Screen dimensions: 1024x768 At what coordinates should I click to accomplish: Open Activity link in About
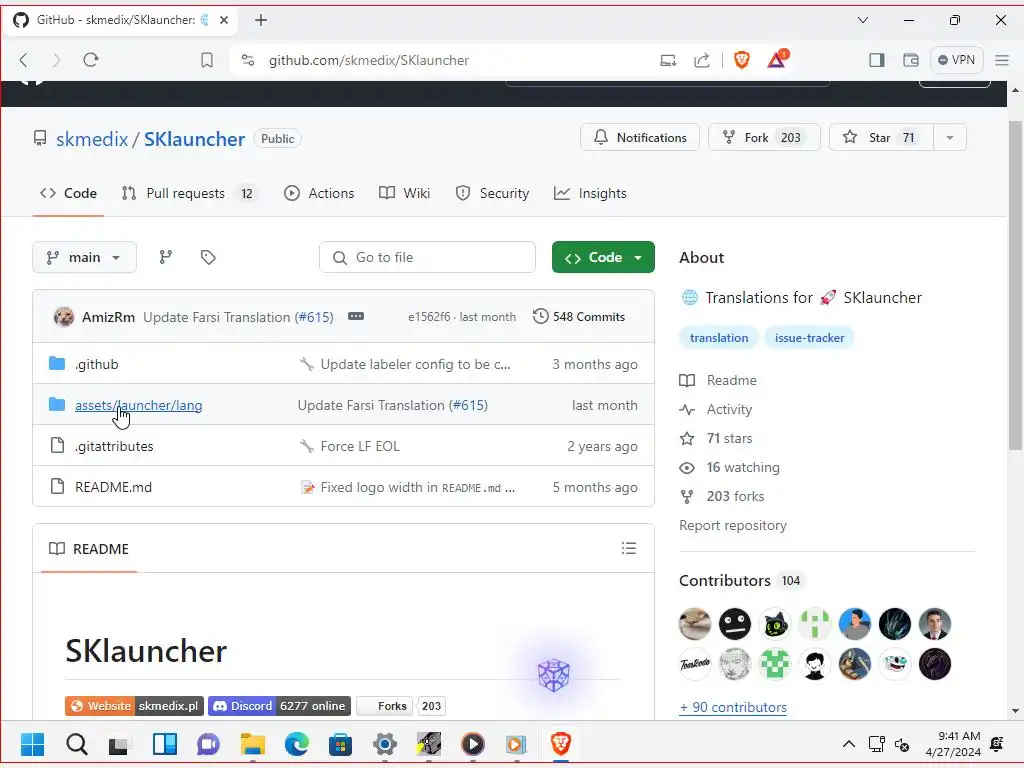(x=716, y=409)
